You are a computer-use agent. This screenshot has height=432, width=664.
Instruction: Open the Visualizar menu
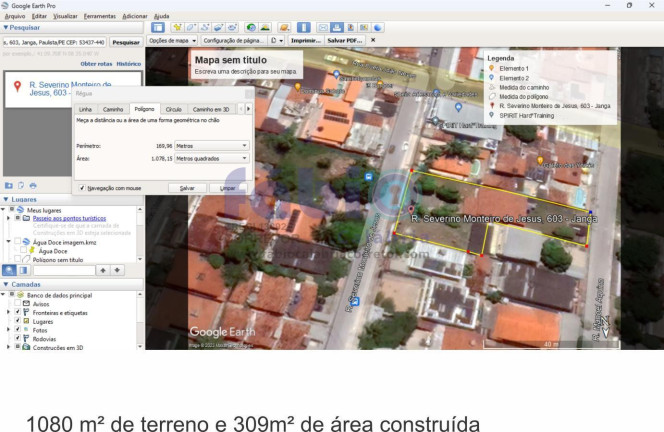(x=65, y=16)
